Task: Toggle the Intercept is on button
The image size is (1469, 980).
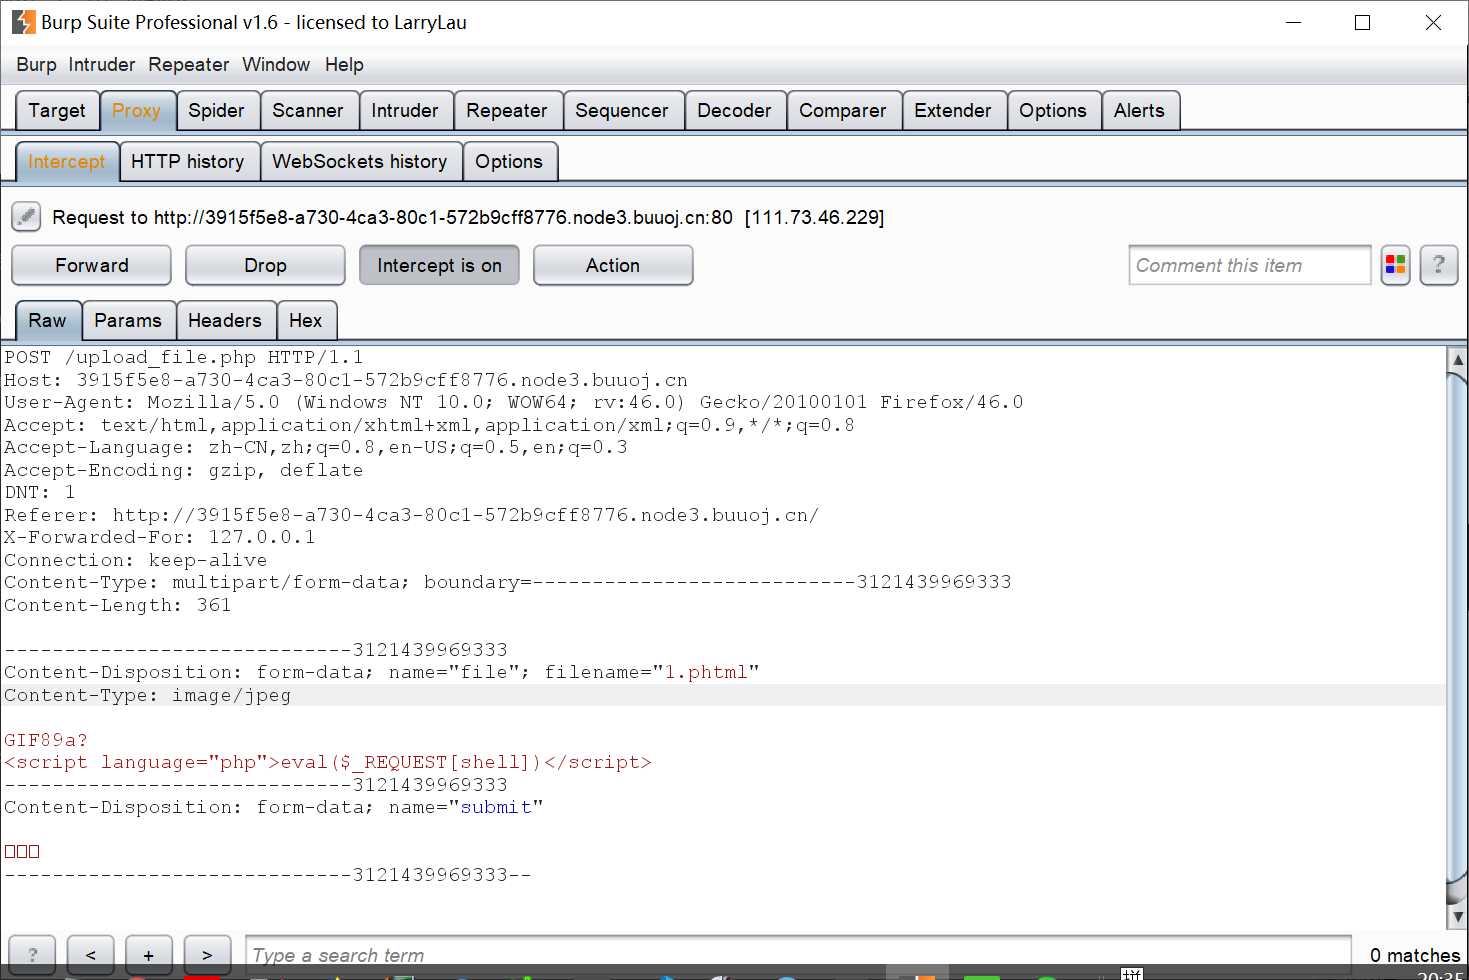Action: (439, 265)
